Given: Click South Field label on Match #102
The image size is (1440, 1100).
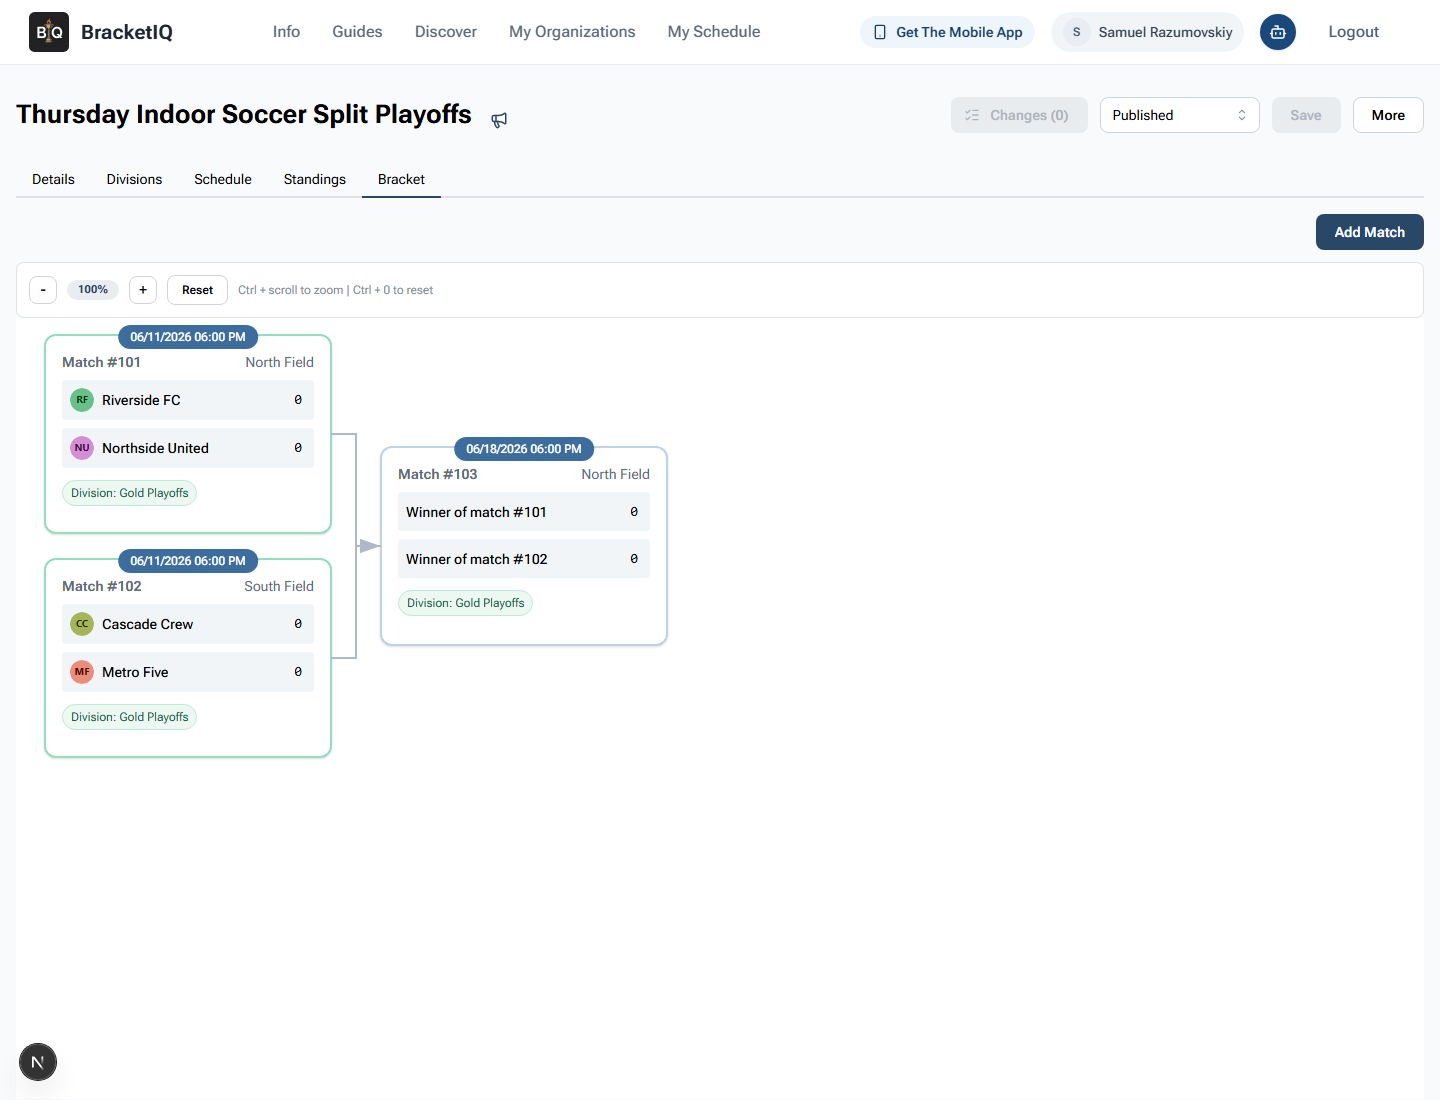Looking at the screenshot, I should (x=279, y=586).
